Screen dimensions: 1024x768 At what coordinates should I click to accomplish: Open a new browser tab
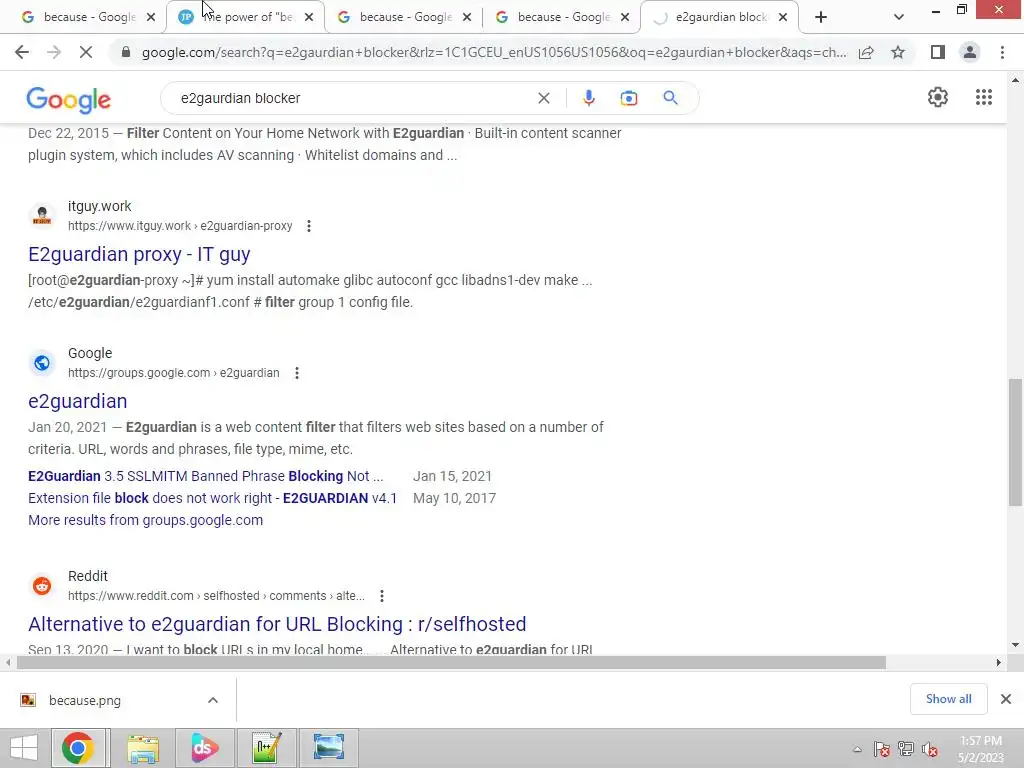click(821, 18)
